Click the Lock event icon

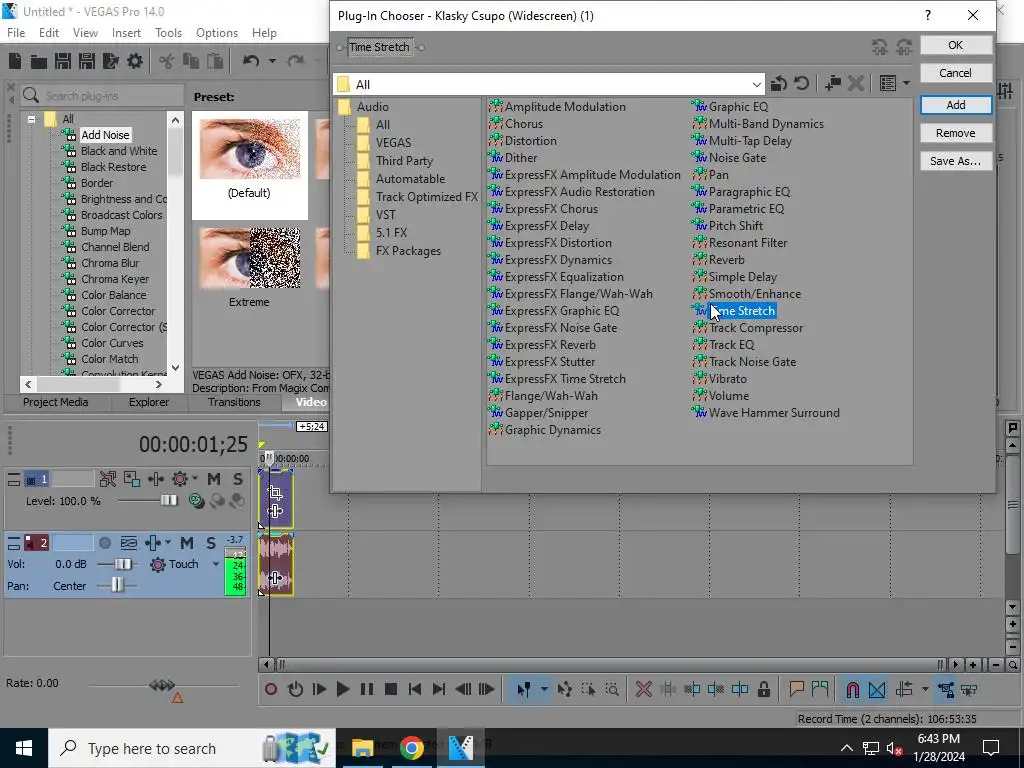click(763, 689)
